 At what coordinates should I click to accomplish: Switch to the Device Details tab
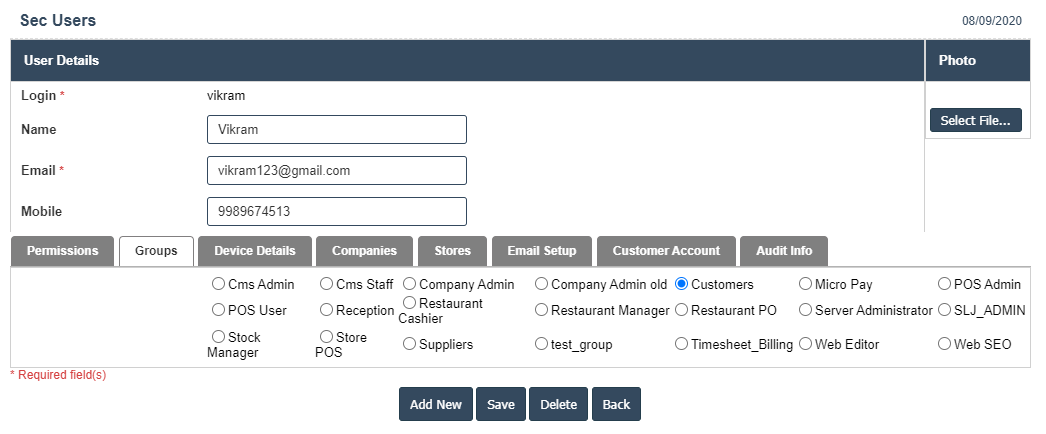coord(255,251)
